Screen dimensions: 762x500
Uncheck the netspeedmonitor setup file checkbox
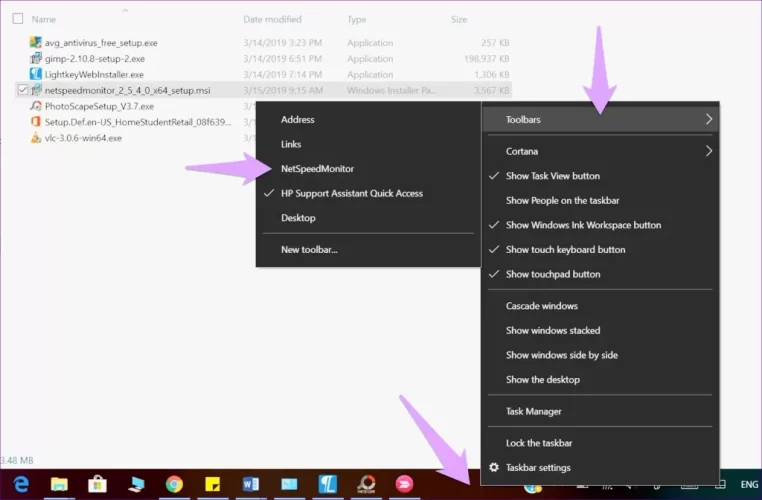pos(22,90)
